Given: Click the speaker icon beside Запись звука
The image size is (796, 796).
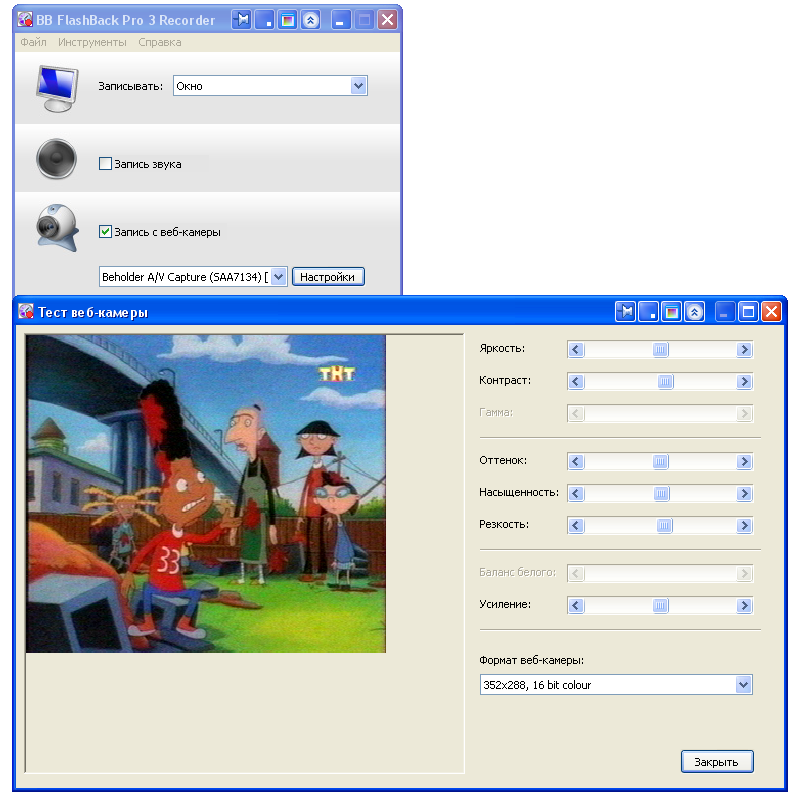Looking at the screenshot, I should (56, 159).
